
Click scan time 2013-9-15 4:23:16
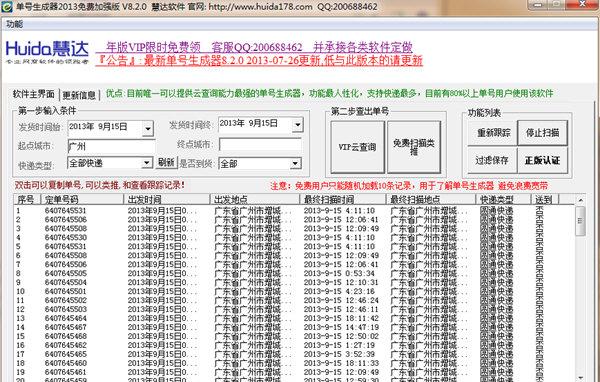339,291
